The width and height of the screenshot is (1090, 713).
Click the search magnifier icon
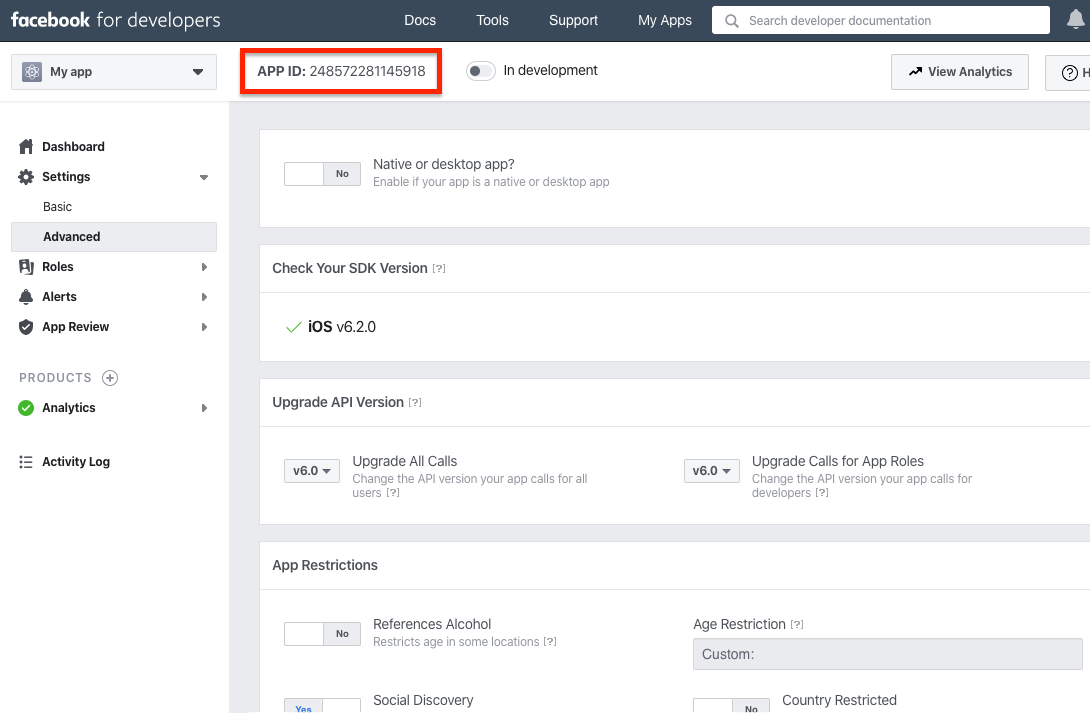point(731,21)
